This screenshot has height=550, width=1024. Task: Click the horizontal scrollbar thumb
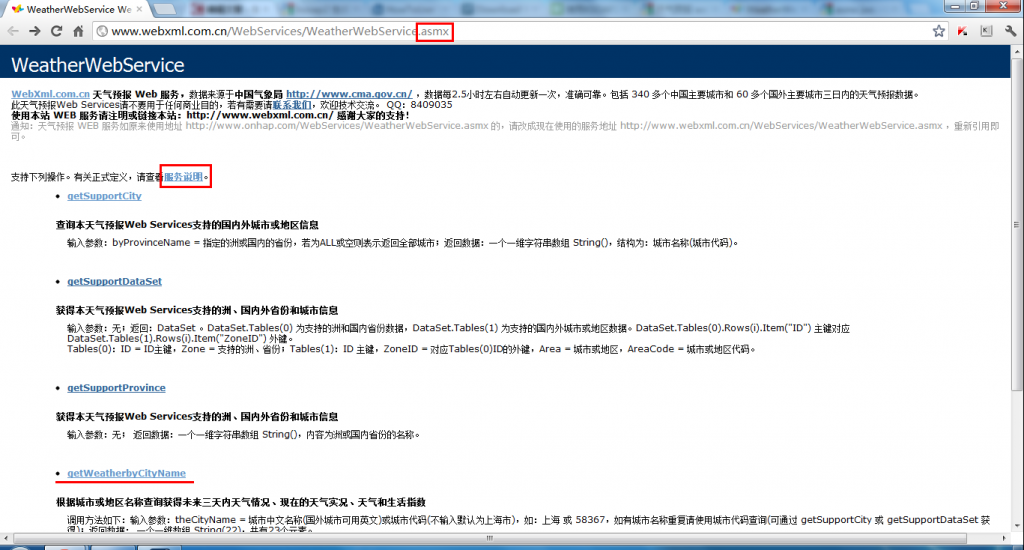[489, 538]
